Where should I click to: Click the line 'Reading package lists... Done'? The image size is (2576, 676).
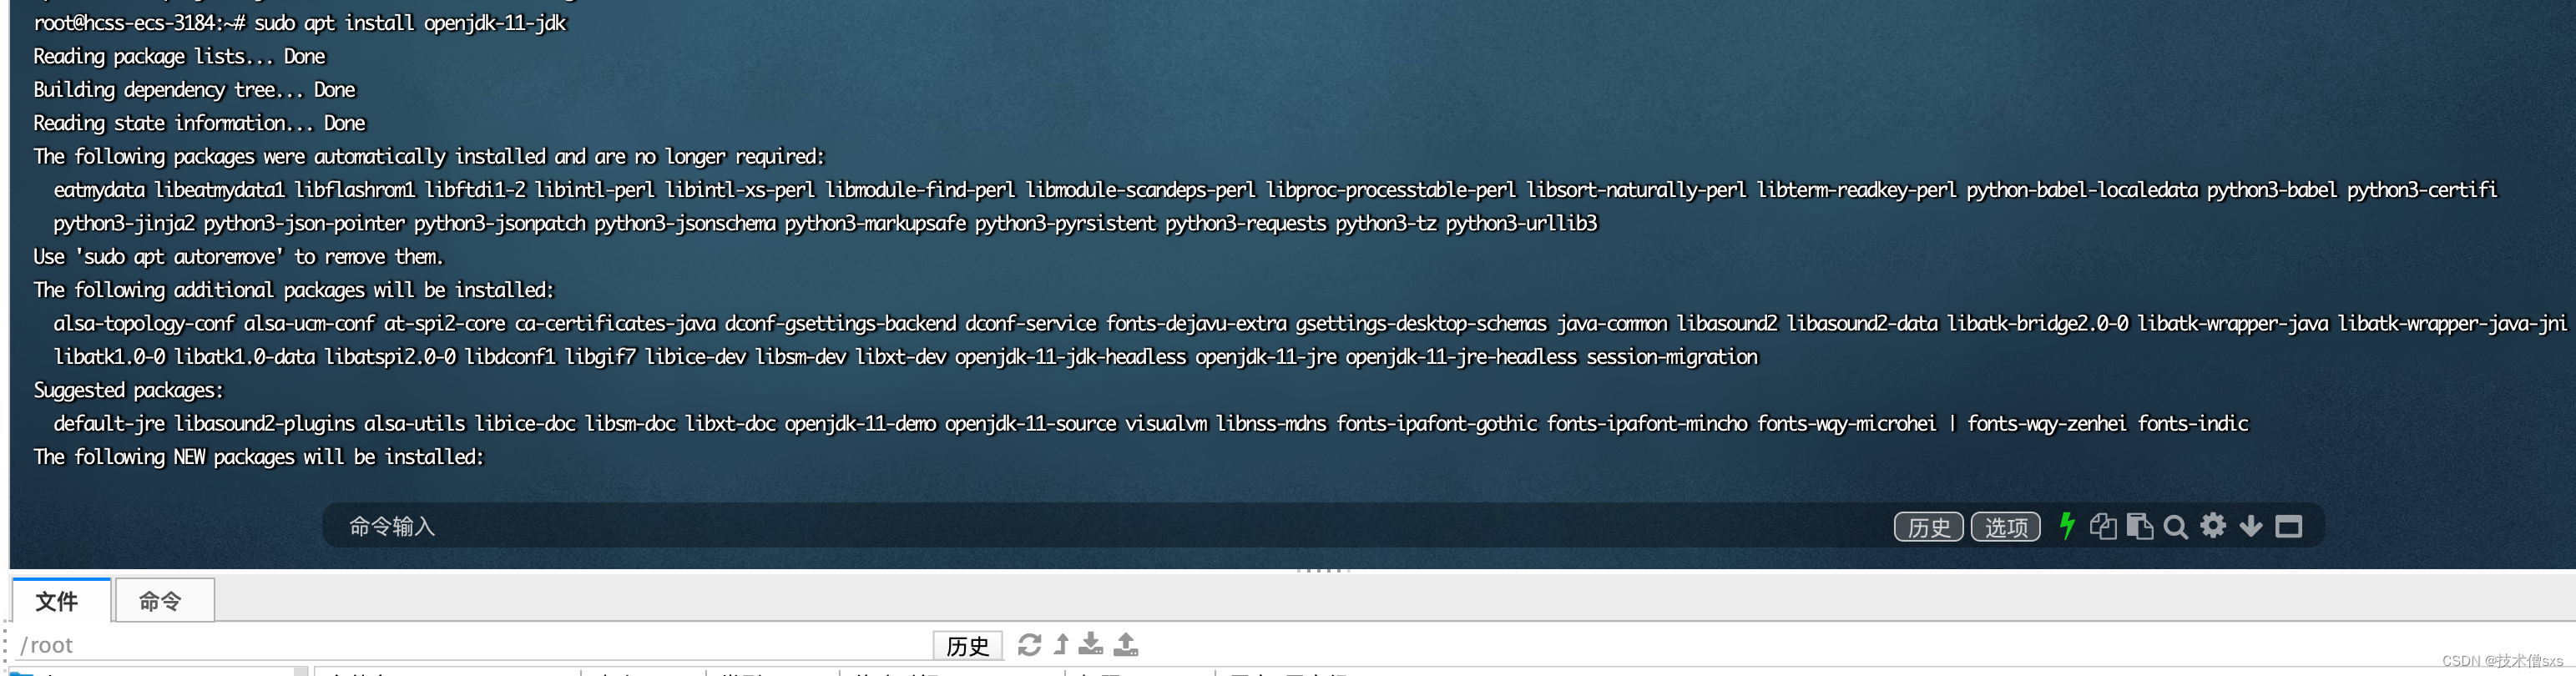coord(179,57)
